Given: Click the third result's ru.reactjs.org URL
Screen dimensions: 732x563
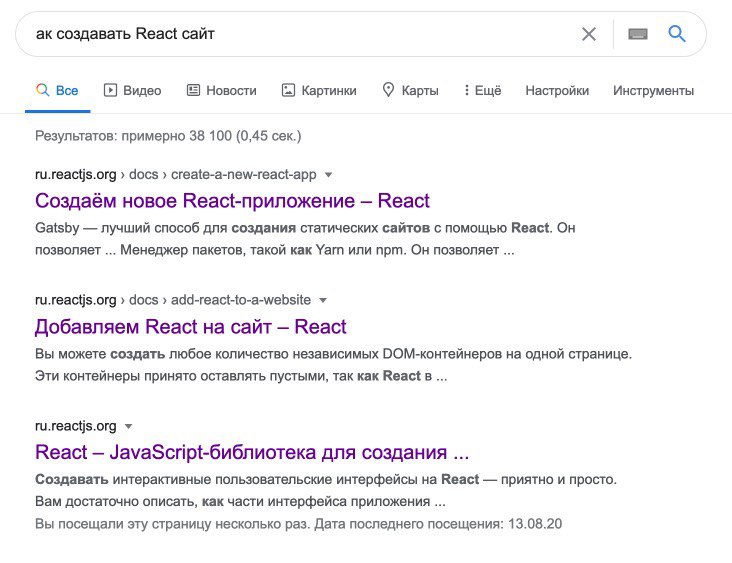Looking at the screenshot, I should tap(76, 426).
